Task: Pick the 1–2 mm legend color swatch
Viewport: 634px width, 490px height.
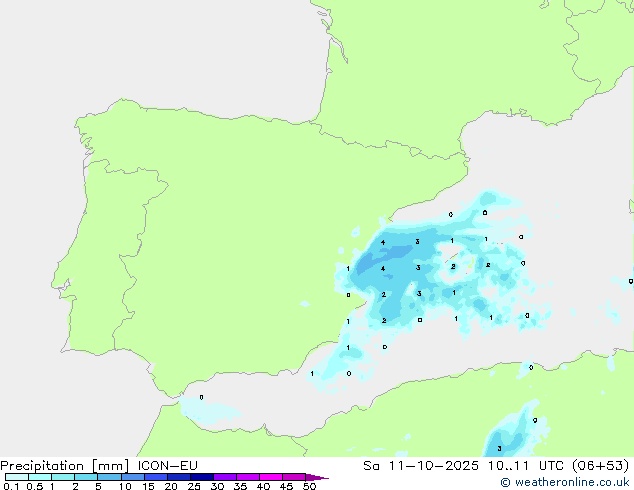Action: coord(63,477)
